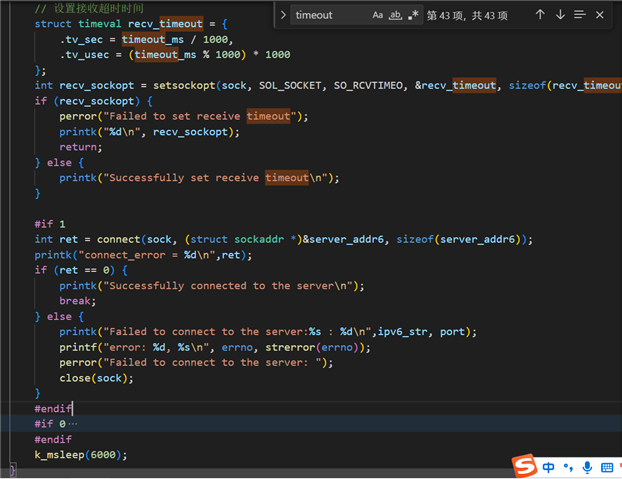The width and height of the screenshot is (622, 479).
Task: Click the Sogou voice input microphone
Action: tap(587, 467)
